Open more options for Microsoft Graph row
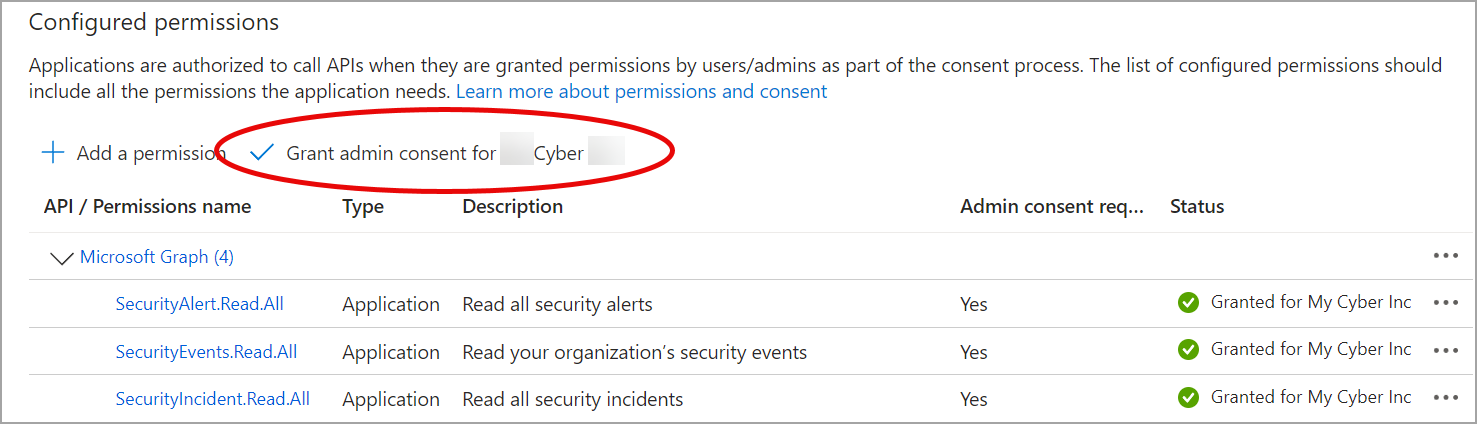Viewport: 1477px width, 424px height. (x=1445, y=256)
